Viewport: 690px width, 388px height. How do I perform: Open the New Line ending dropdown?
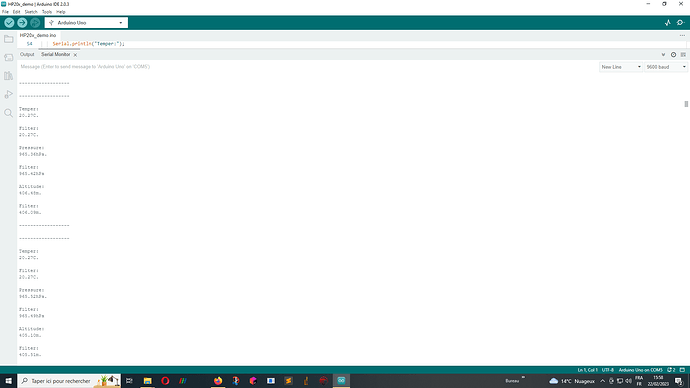click(620, 67)
